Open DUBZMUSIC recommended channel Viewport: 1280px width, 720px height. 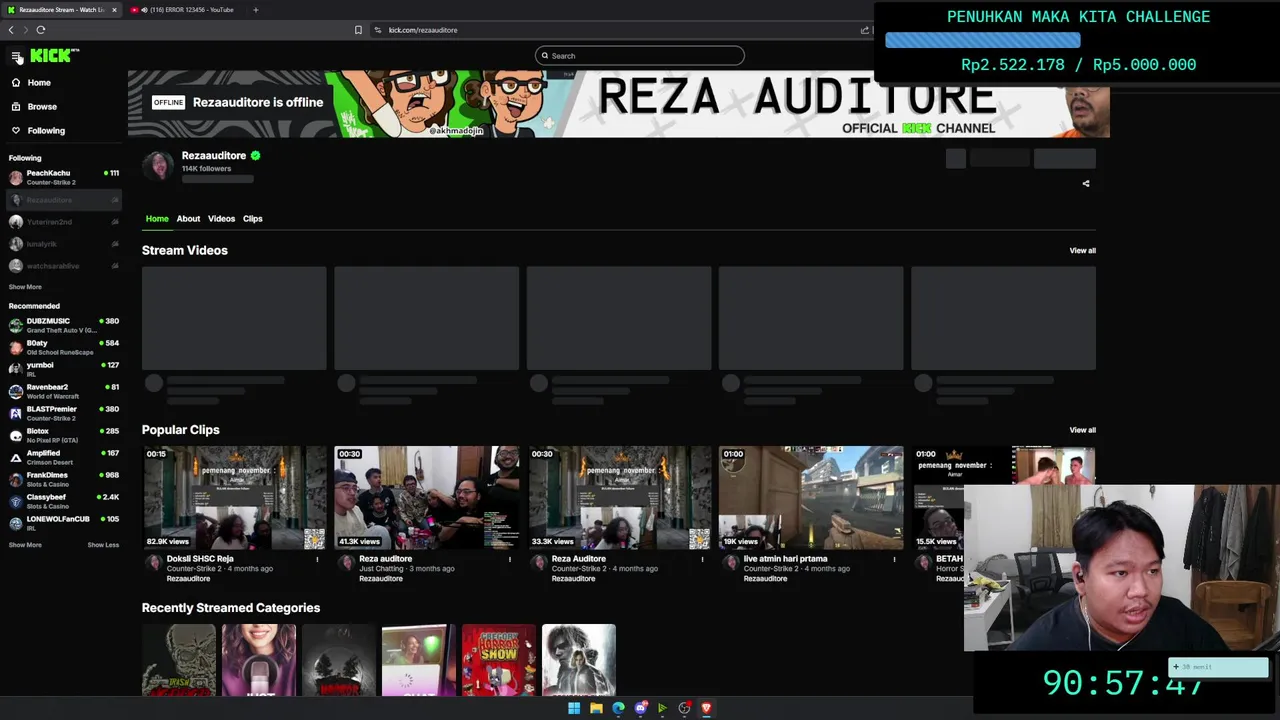62,325
